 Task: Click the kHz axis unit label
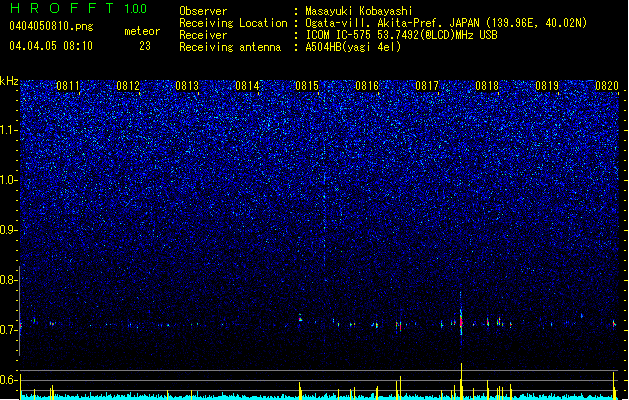tap(9, 81)
